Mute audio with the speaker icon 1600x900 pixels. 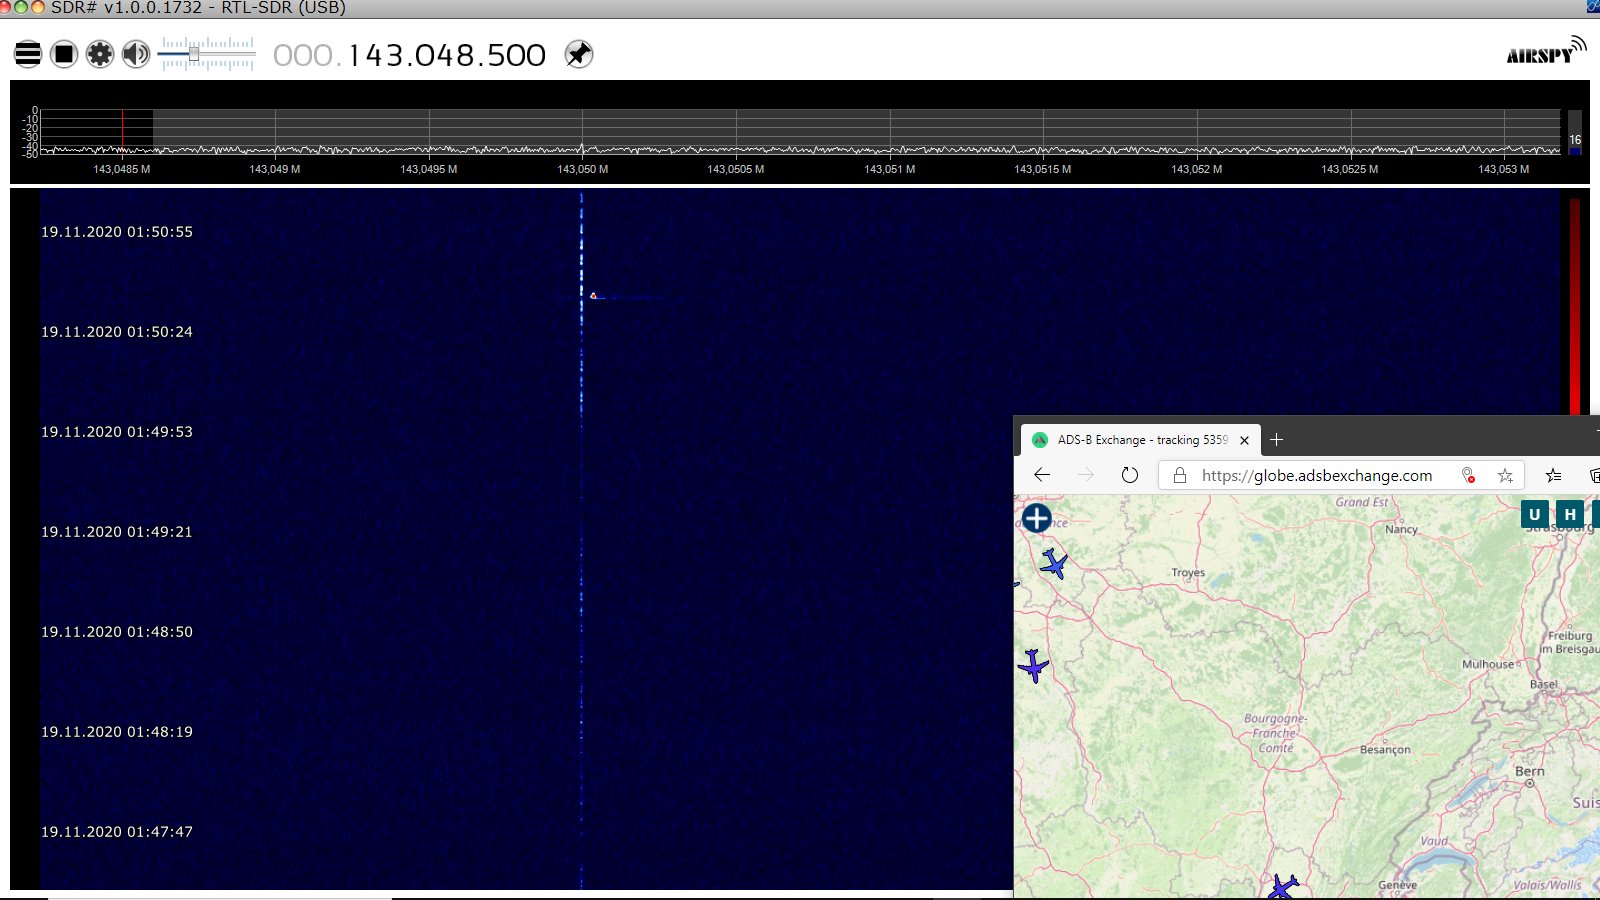click(x=136, y=54)
